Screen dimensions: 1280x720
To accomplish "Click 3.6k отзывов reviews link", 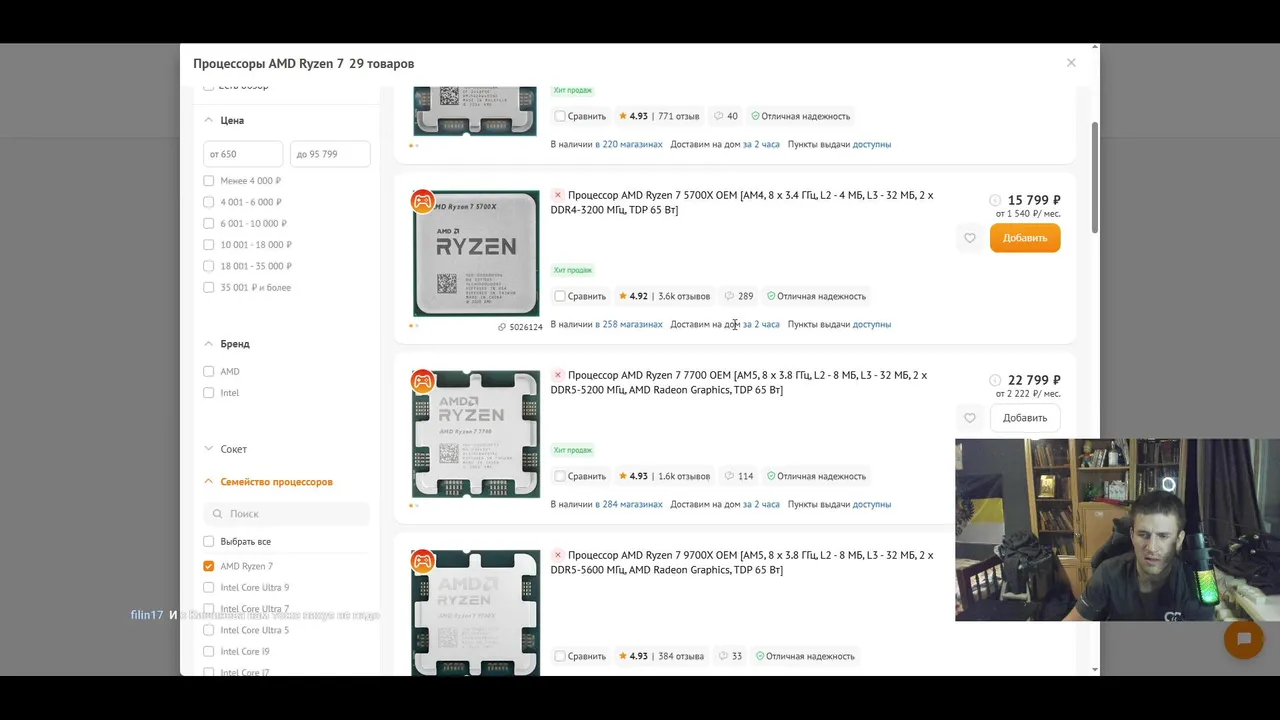I will (x=684, y=296).
